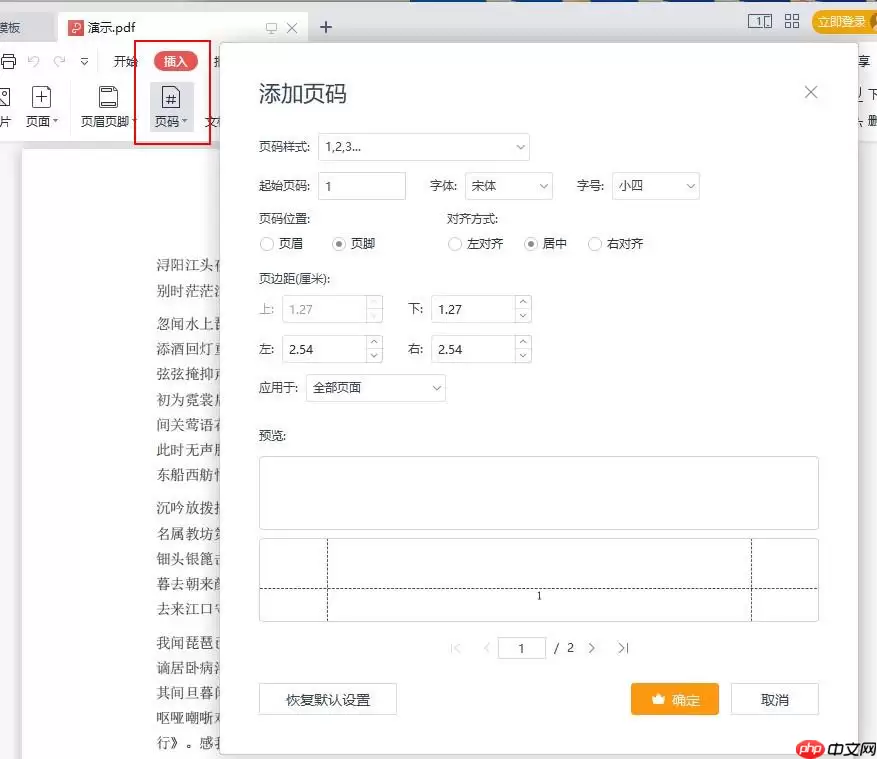Switch to the 开始 ribbon tab

tap(125, 60)
